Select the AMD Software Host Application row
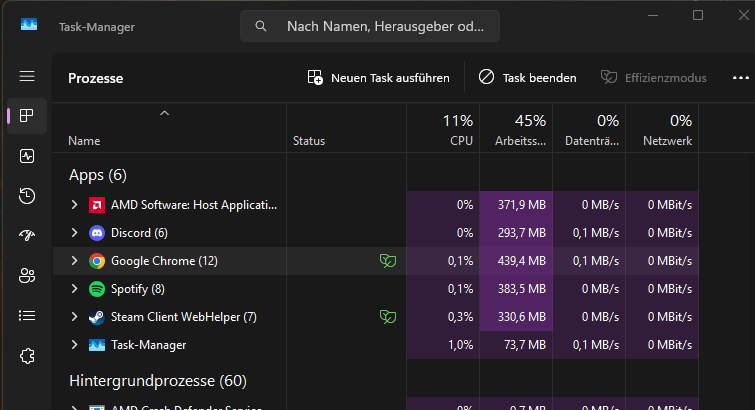This screenshot has width=755, height=410. click(193, 205)
